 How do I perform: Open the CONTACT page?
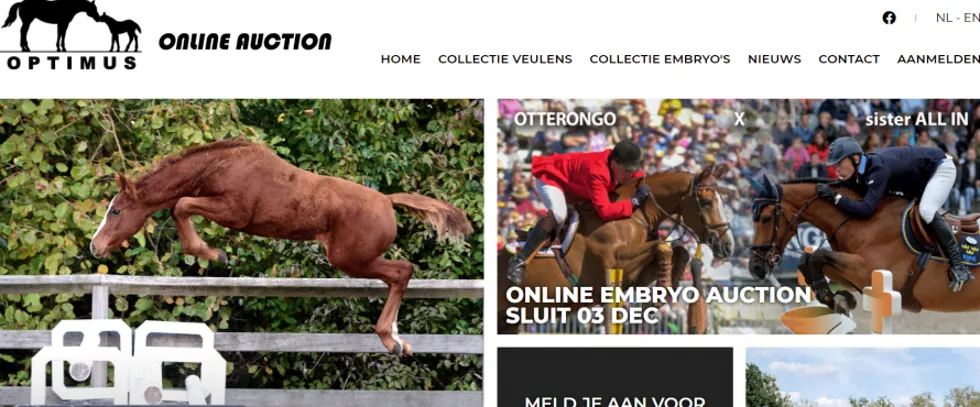pyautogui.click(x=849, y=59)
